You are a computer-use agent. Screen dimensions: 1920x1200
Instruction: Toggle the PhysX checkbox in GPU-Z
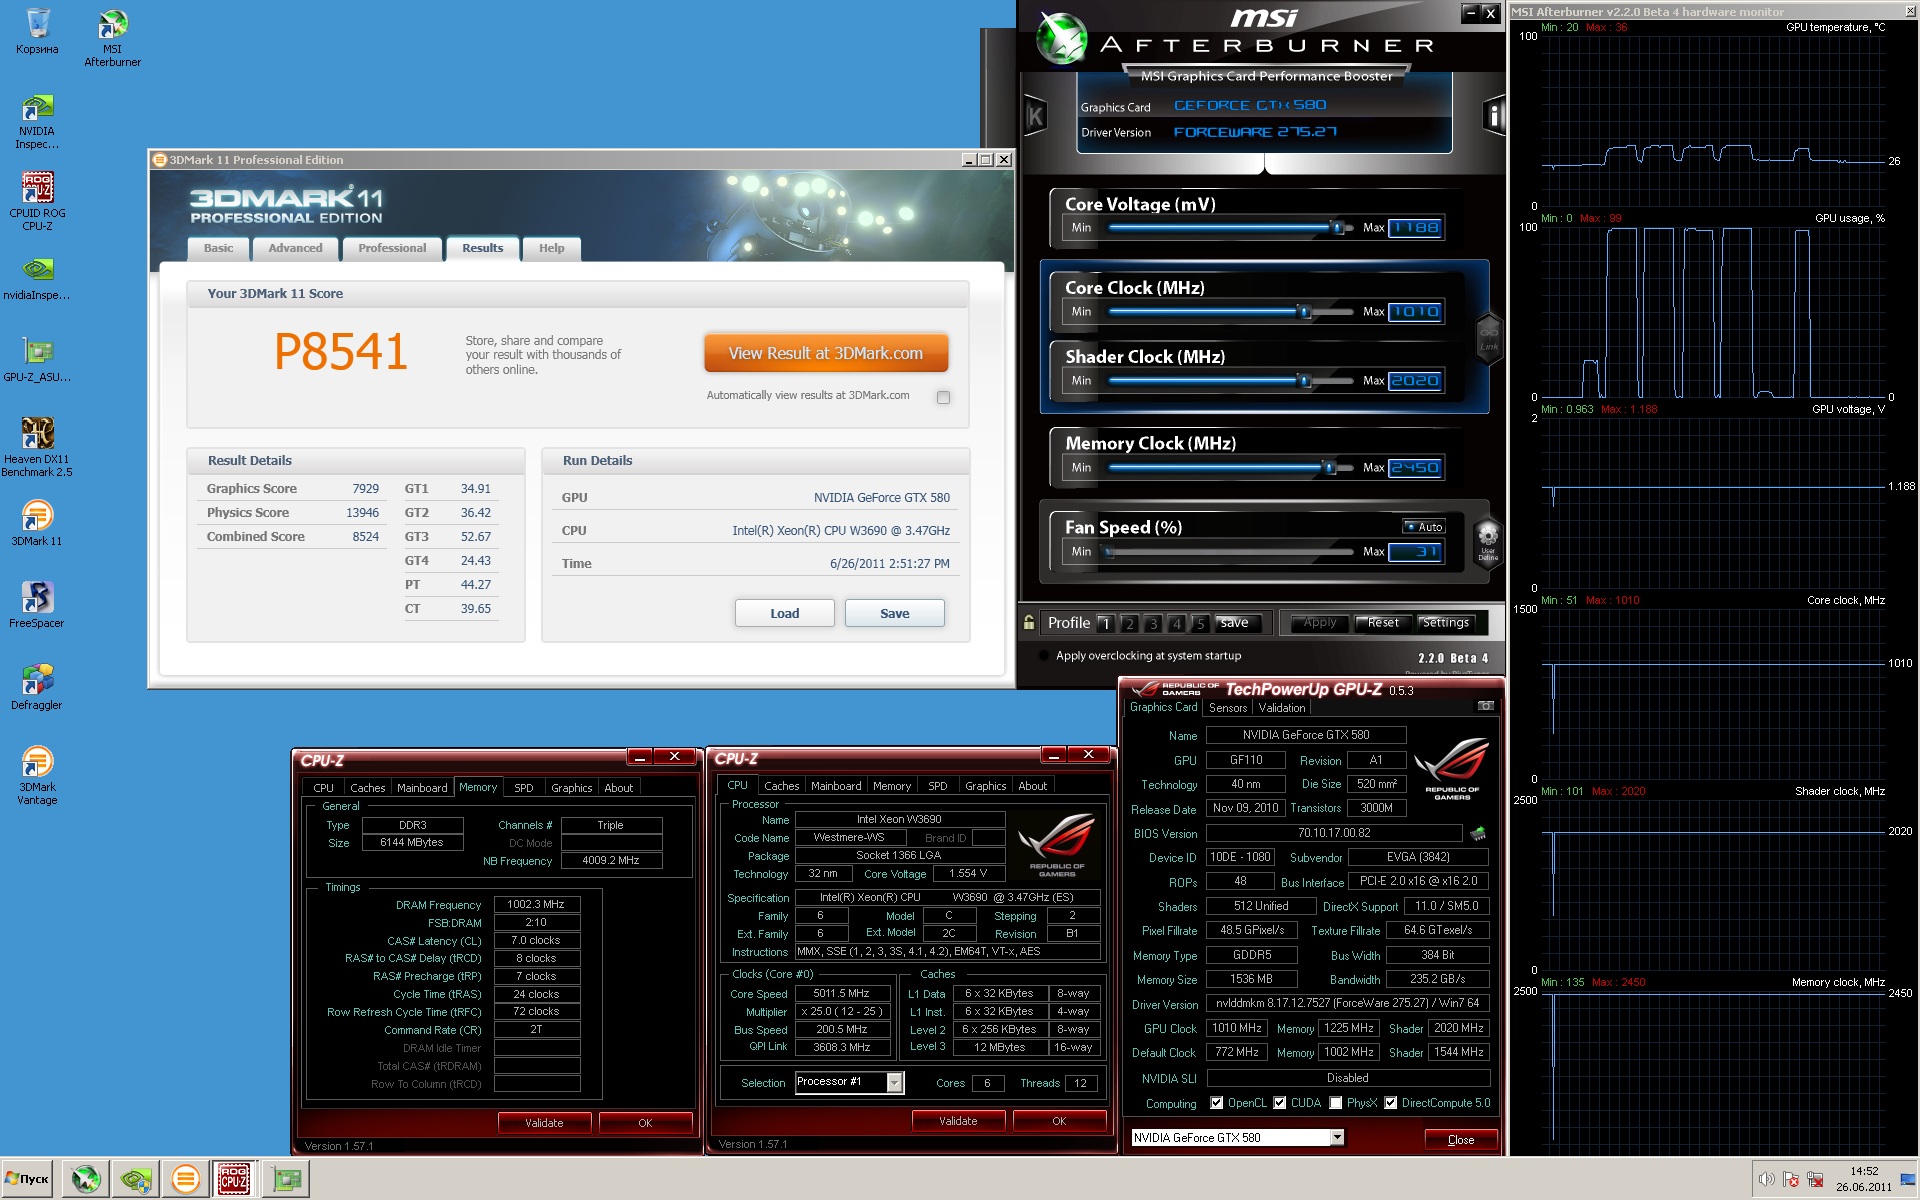1335,1103
